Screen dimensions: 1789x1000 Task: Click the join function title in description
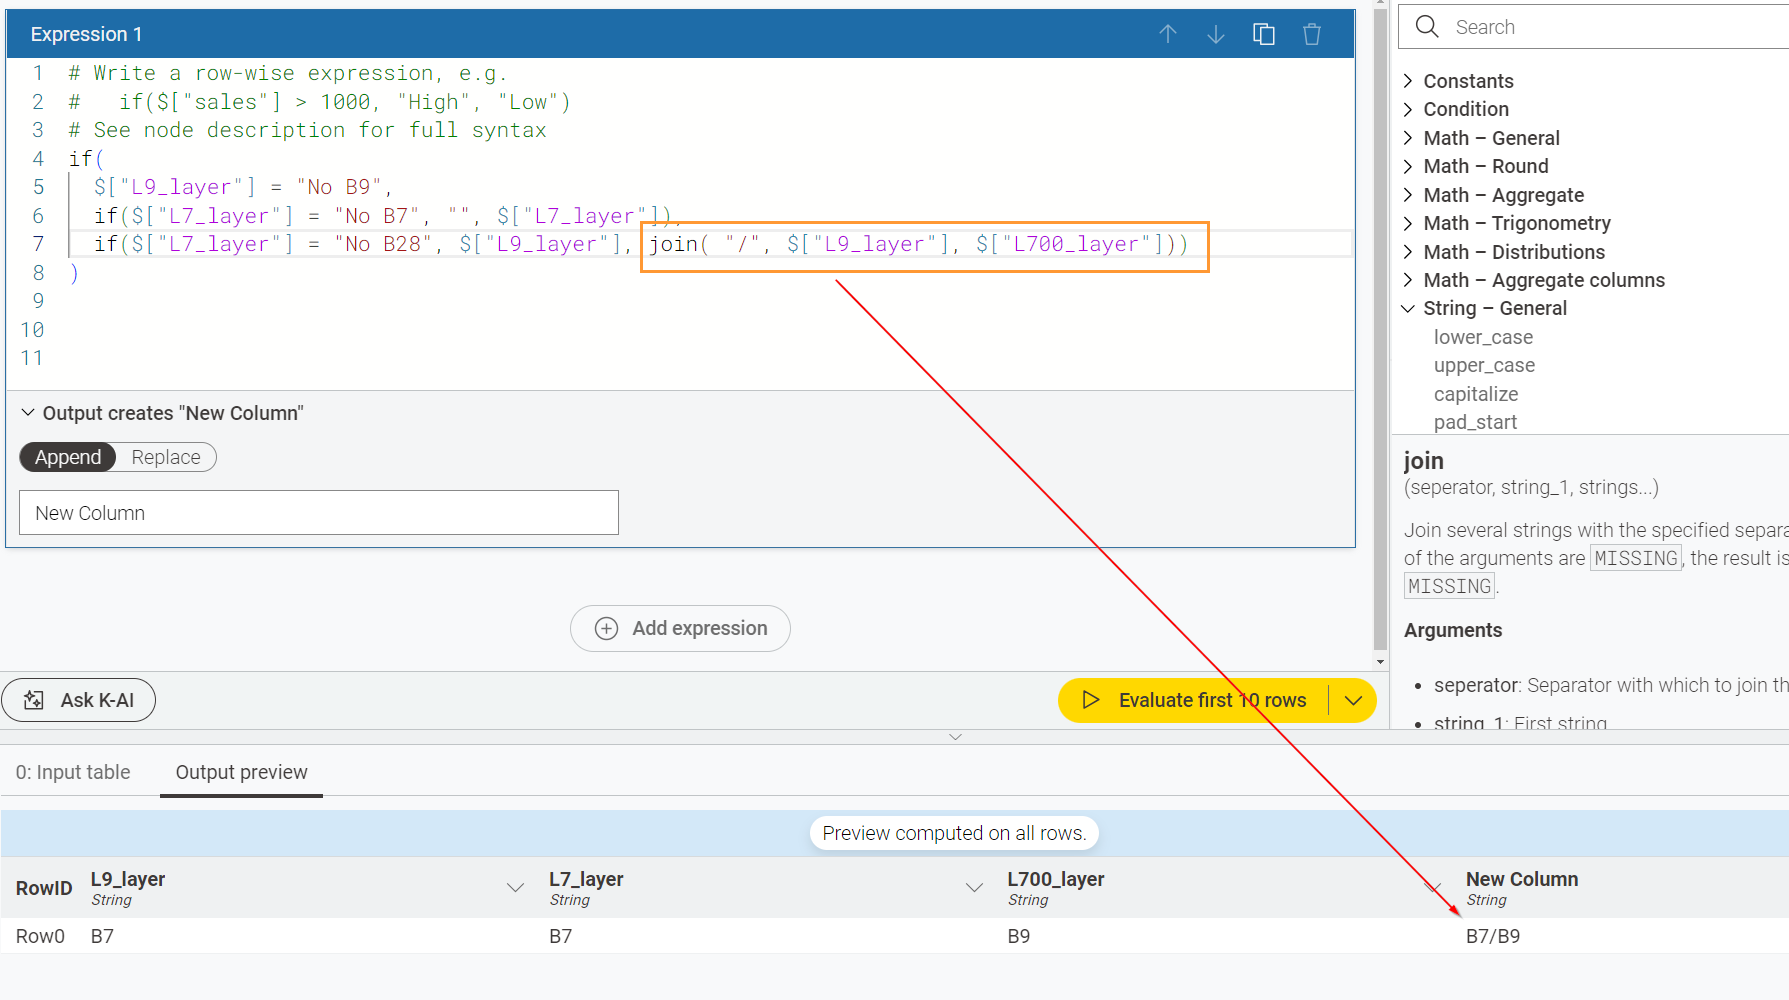tap(1423, 461)
